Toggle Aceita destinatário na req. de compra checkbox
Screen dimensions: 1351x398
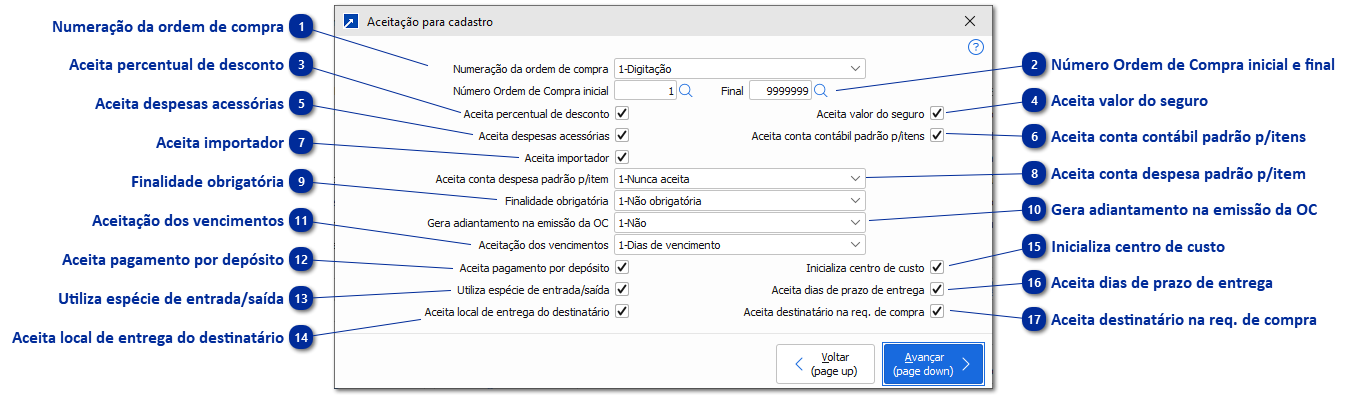pos(937,311)
